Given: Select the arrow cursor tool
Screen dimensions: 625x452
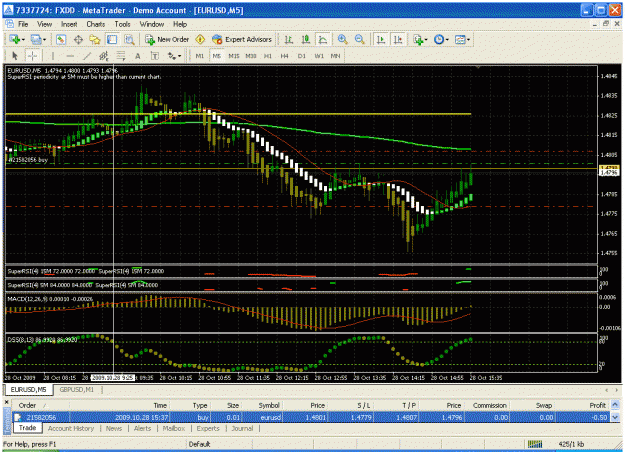Looking at the screenshot, I should click(15, 56).
